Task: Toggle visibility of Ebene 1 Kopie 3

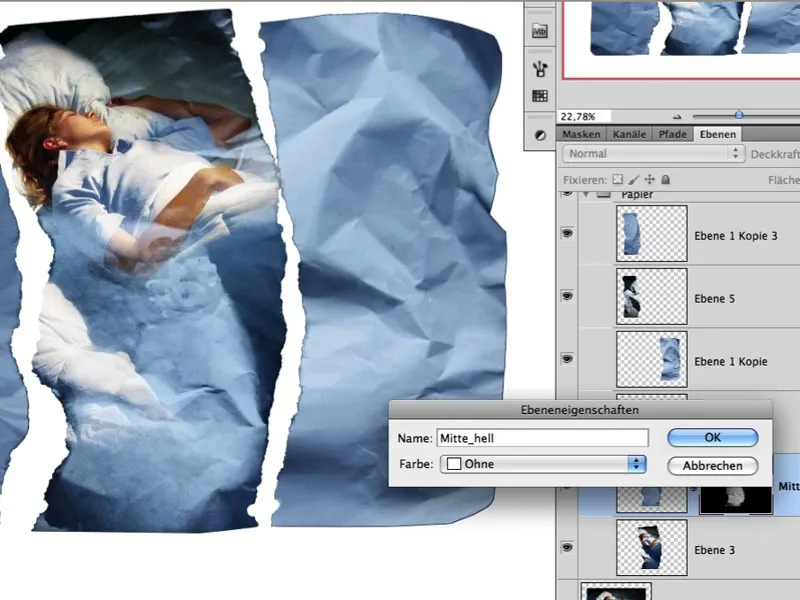Action: [567, 233]
